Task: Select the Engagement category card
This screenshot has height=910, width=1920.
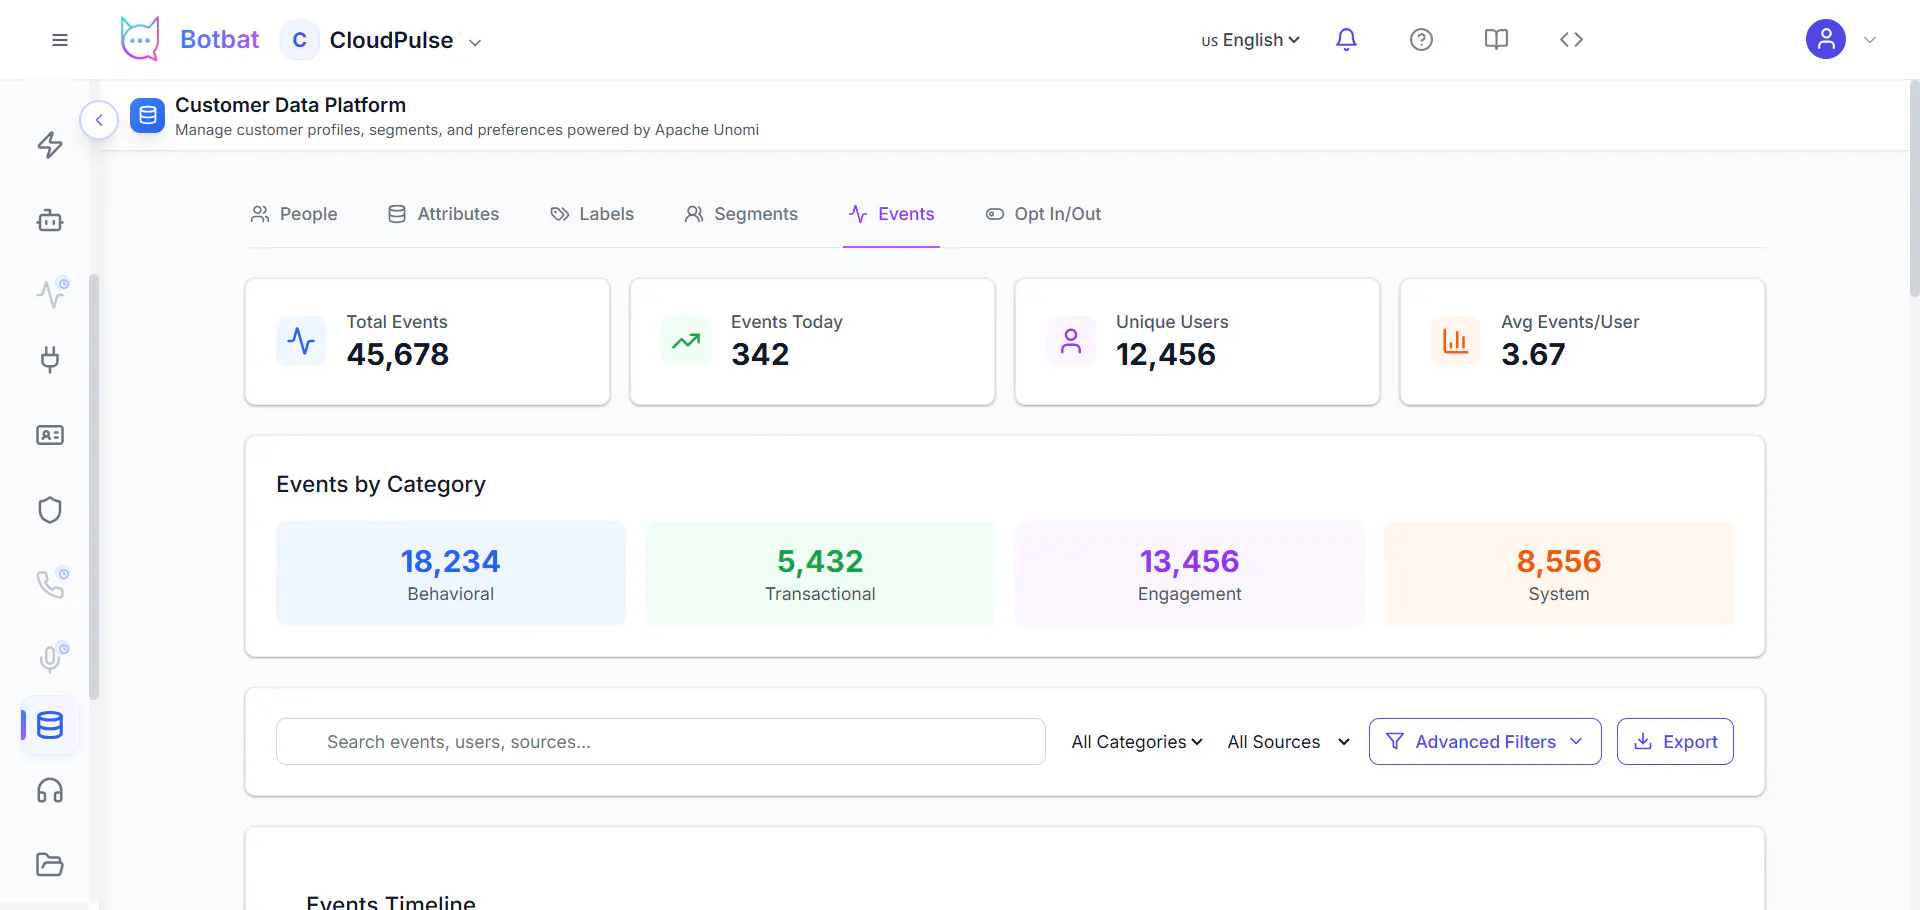Action: pos(1190,573)
